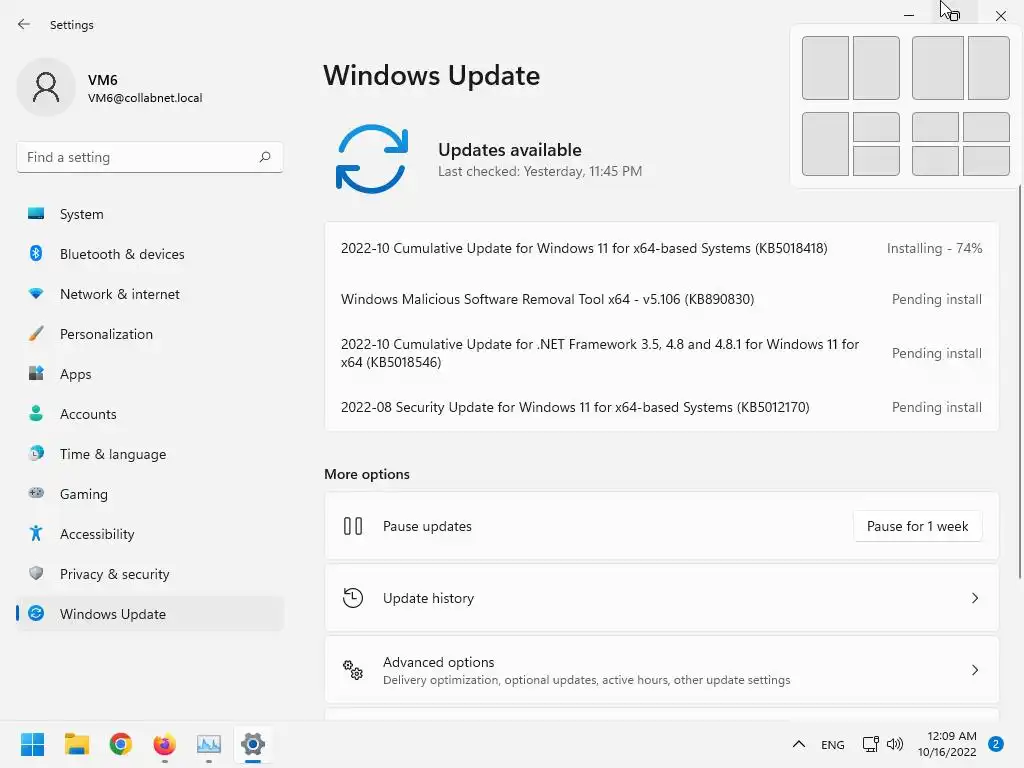Click the More options heading
This screenshot has width=1024, height=768.
[x=366, y=474]
